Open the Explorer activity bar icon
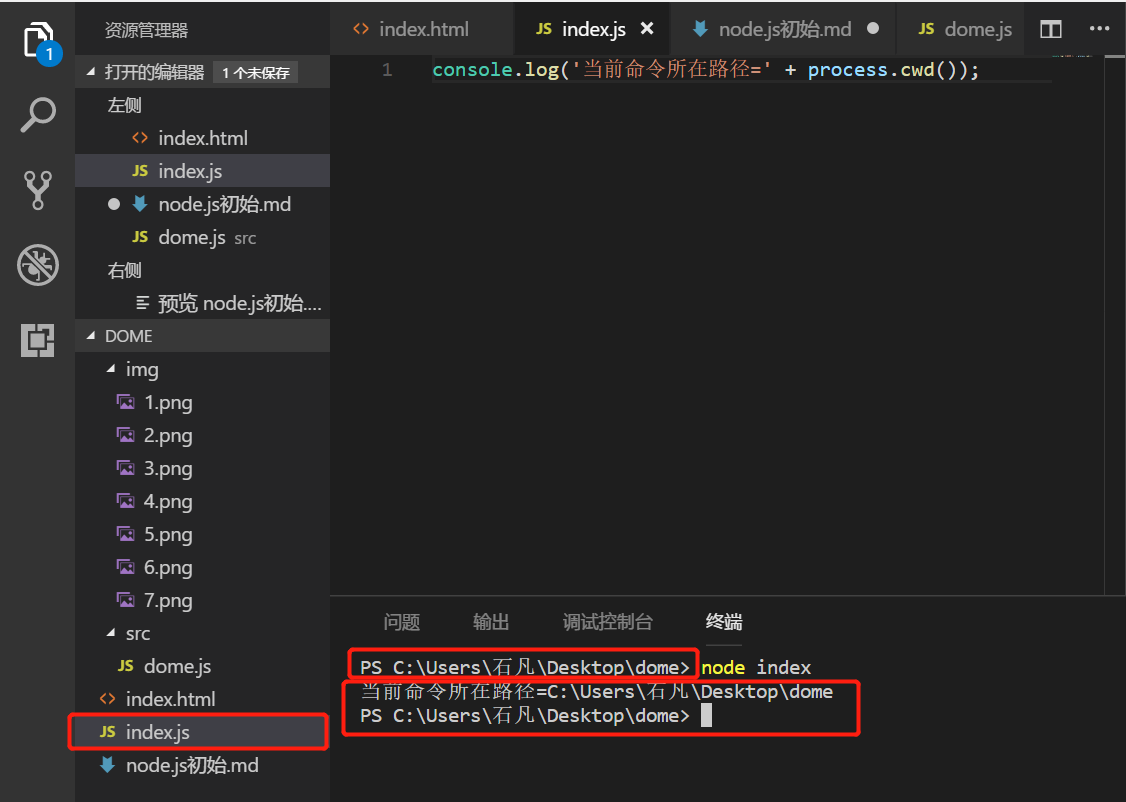The height and width of the screenshot is (802, 1126). pos(38,41)
